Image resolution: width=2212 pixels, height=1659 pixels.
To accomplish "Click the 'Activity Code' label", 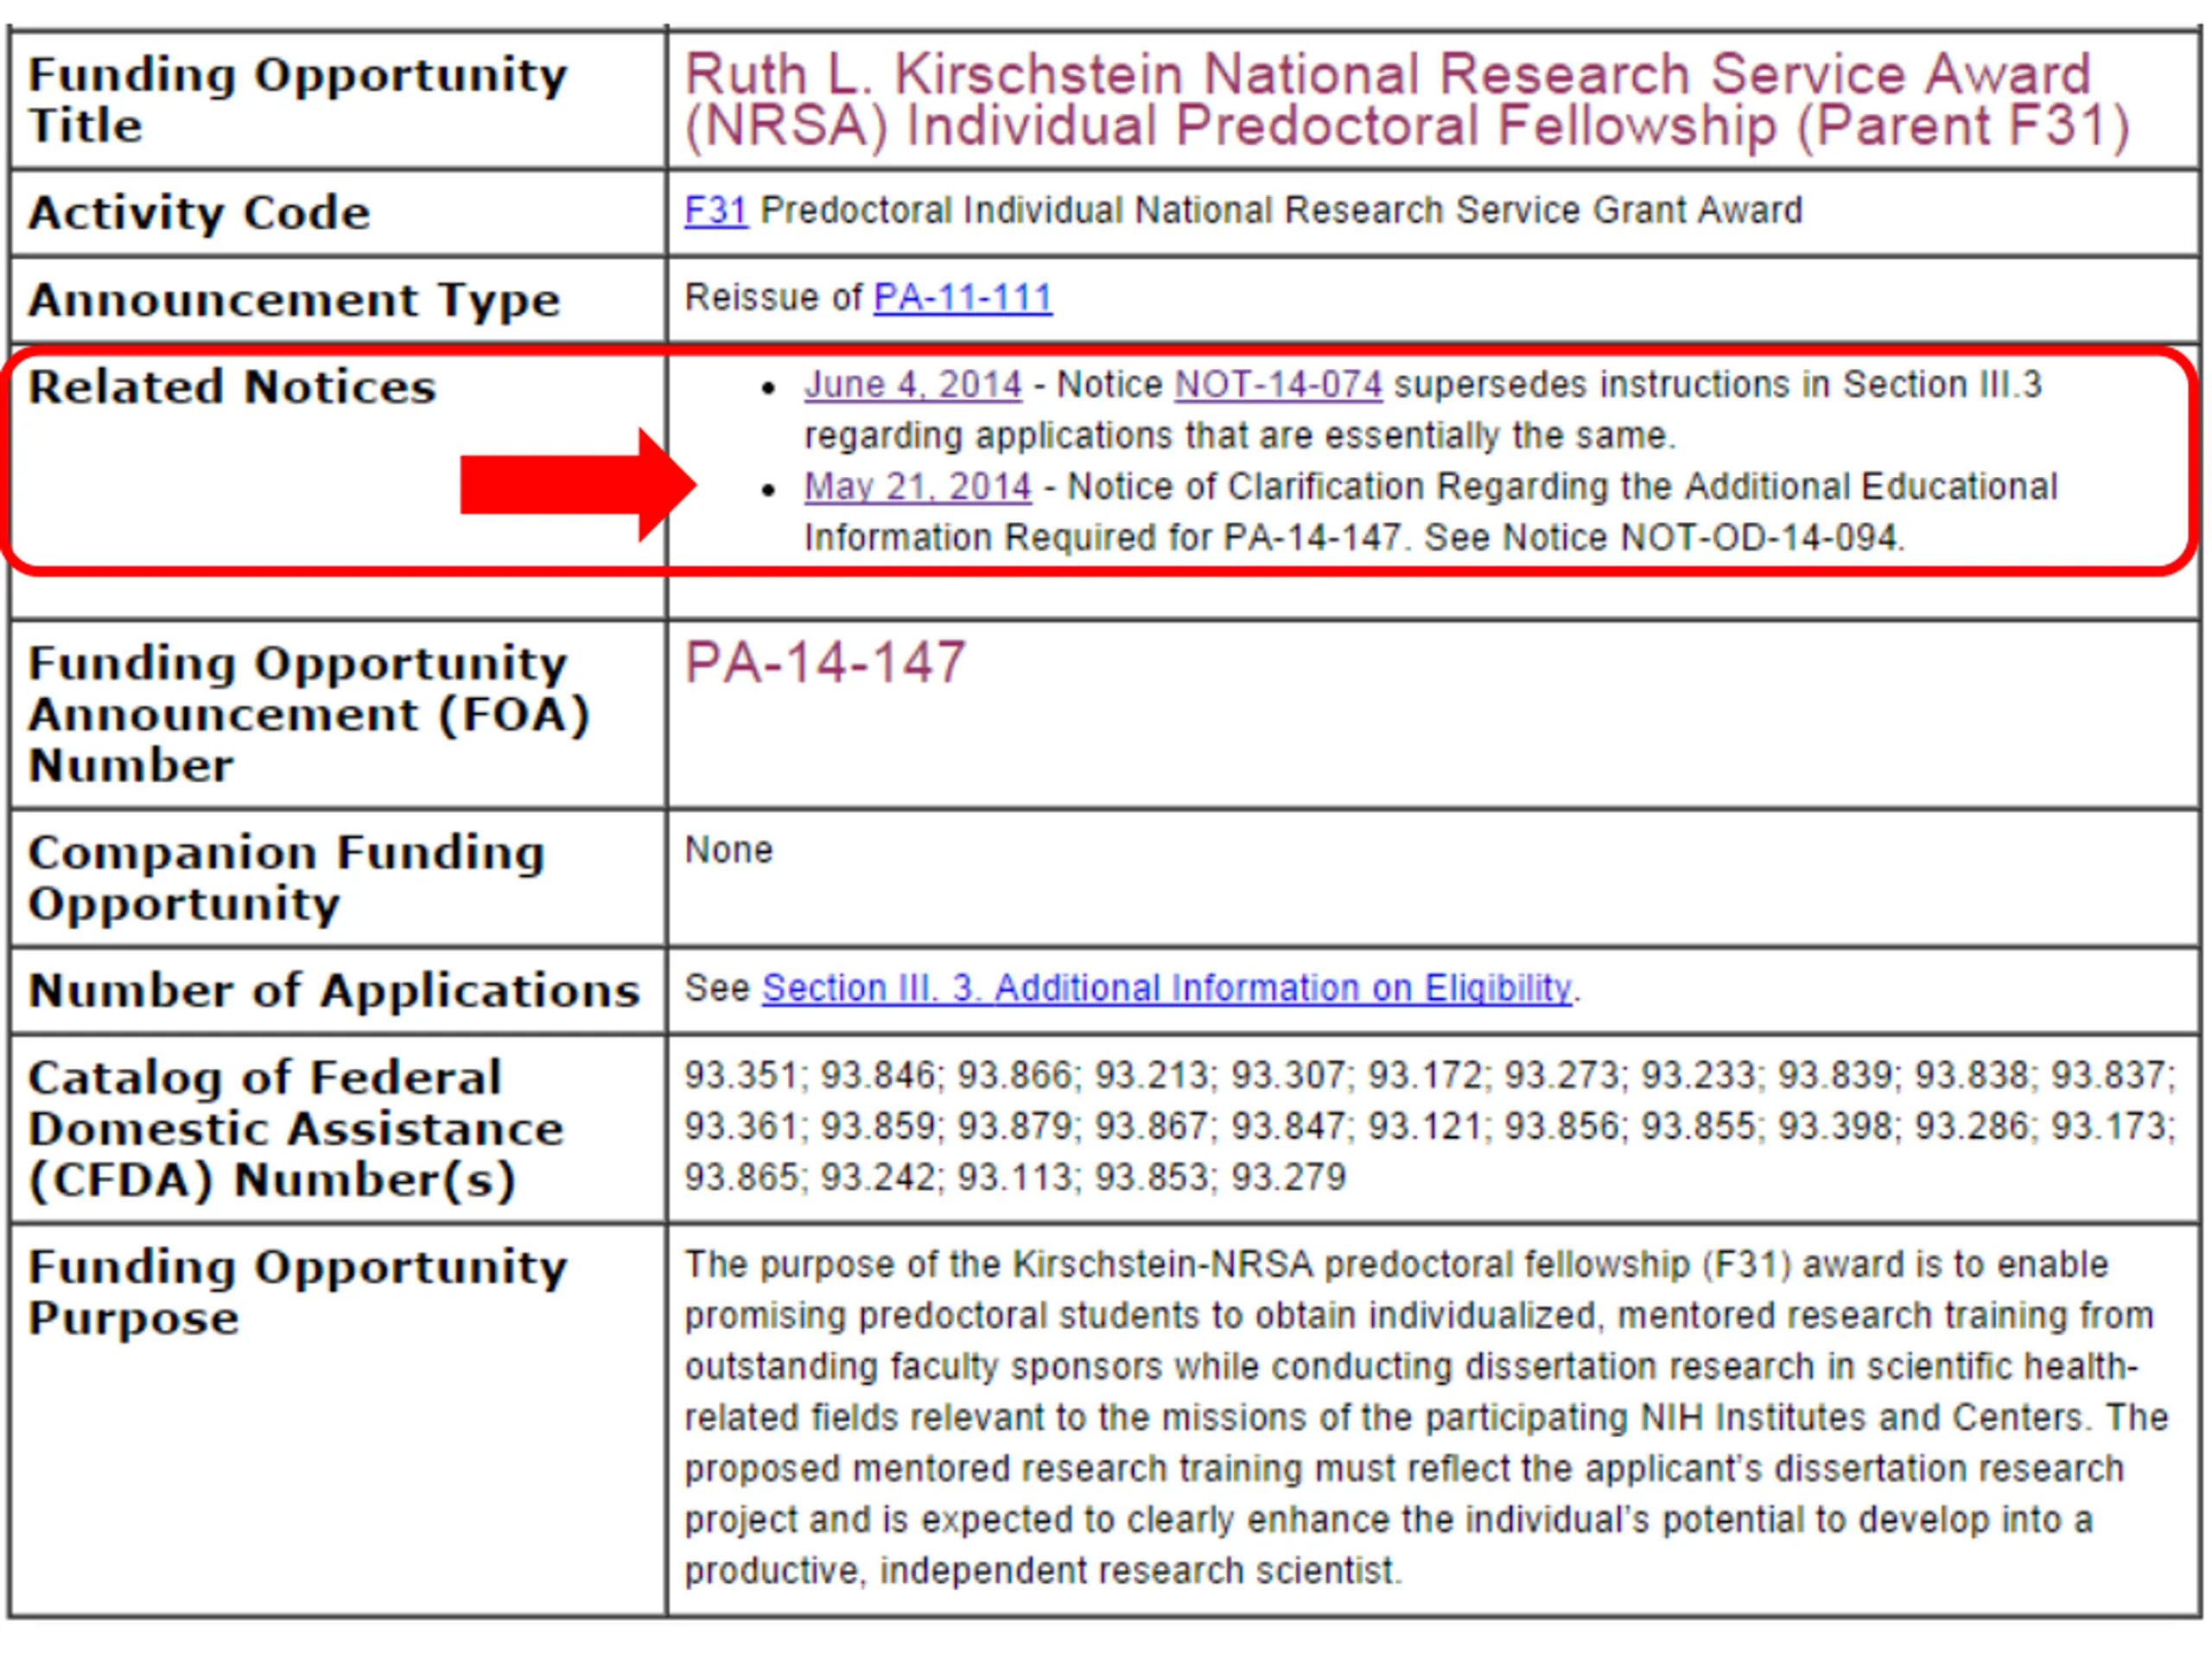I will [x=199, y=213].
